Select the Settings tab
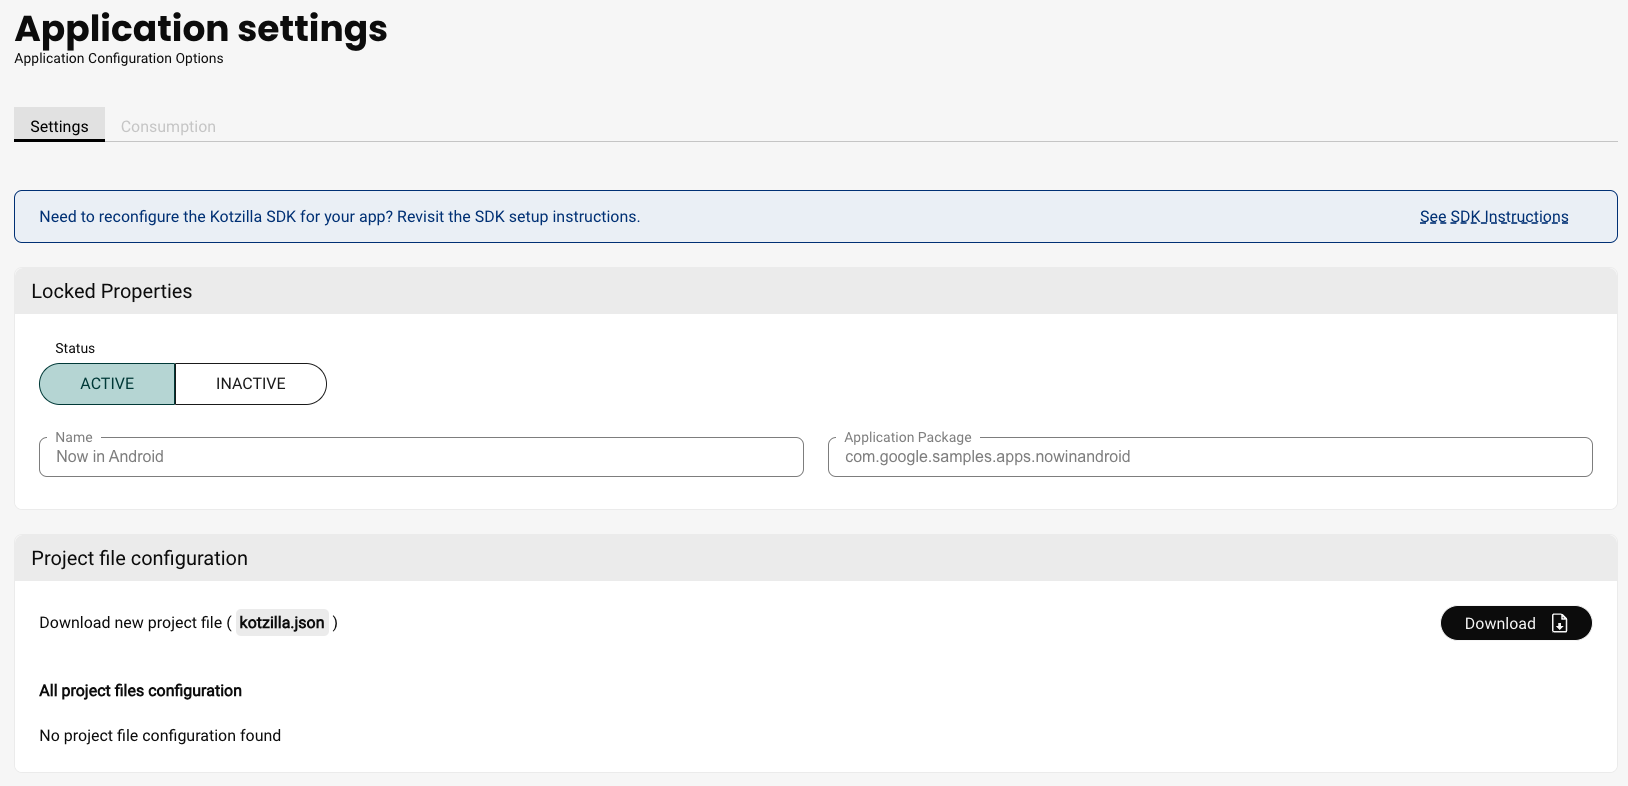 tap(59, 126)
